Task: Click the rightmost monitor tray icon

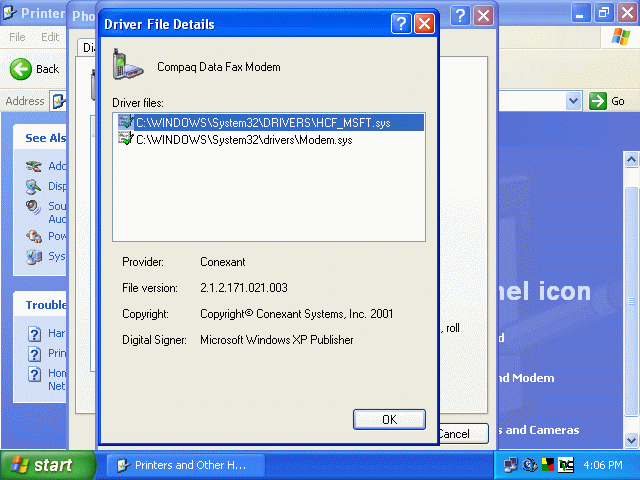Action: [566, 464]
